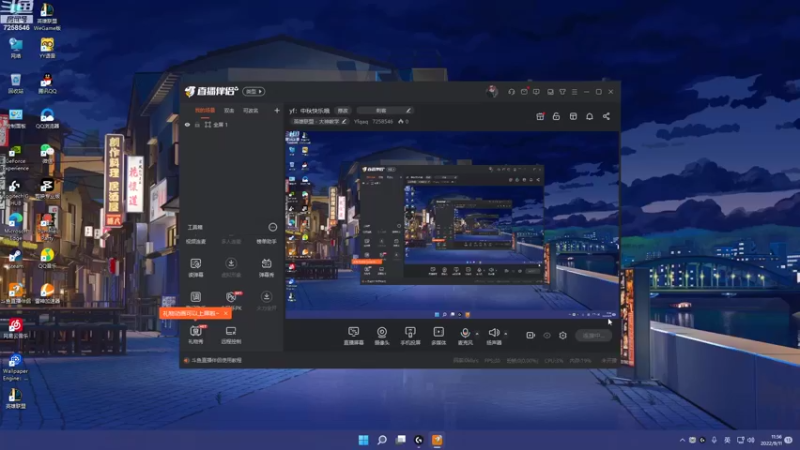This screenshot has height=450, width=800.
Task: Open the Windows Start button
Action: [x=363, y=440]
